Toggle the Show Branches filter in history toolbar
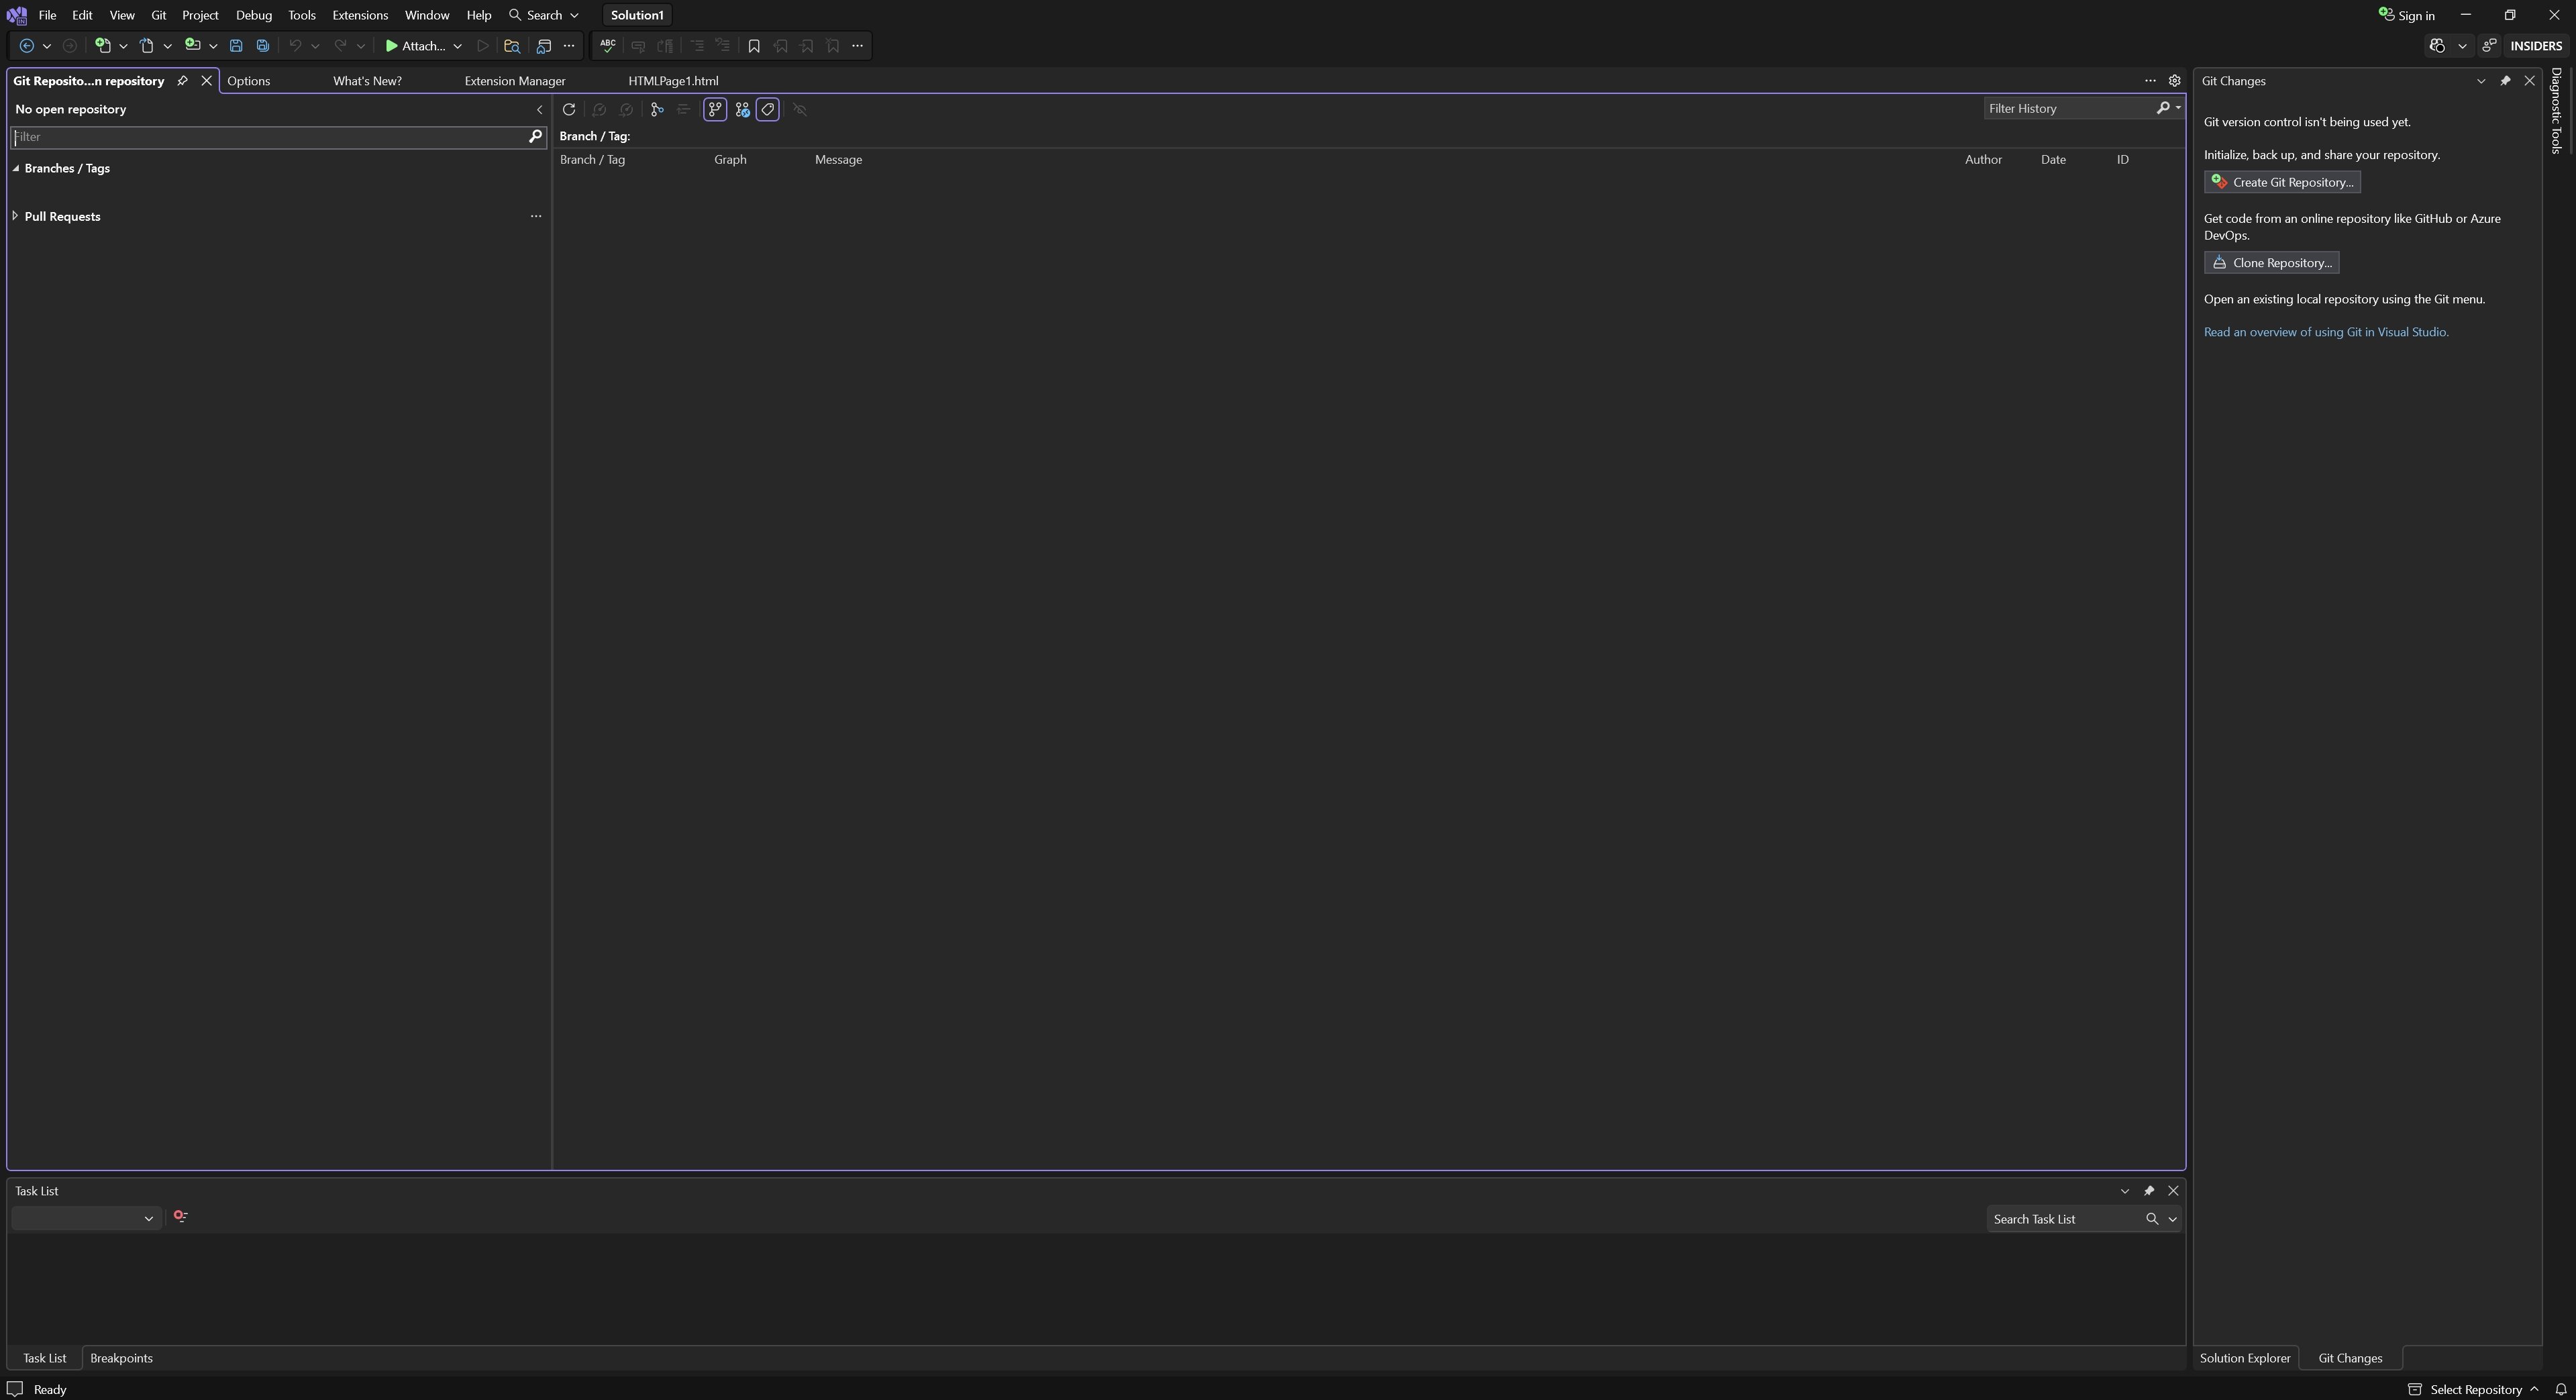 (x=714, y=109)
